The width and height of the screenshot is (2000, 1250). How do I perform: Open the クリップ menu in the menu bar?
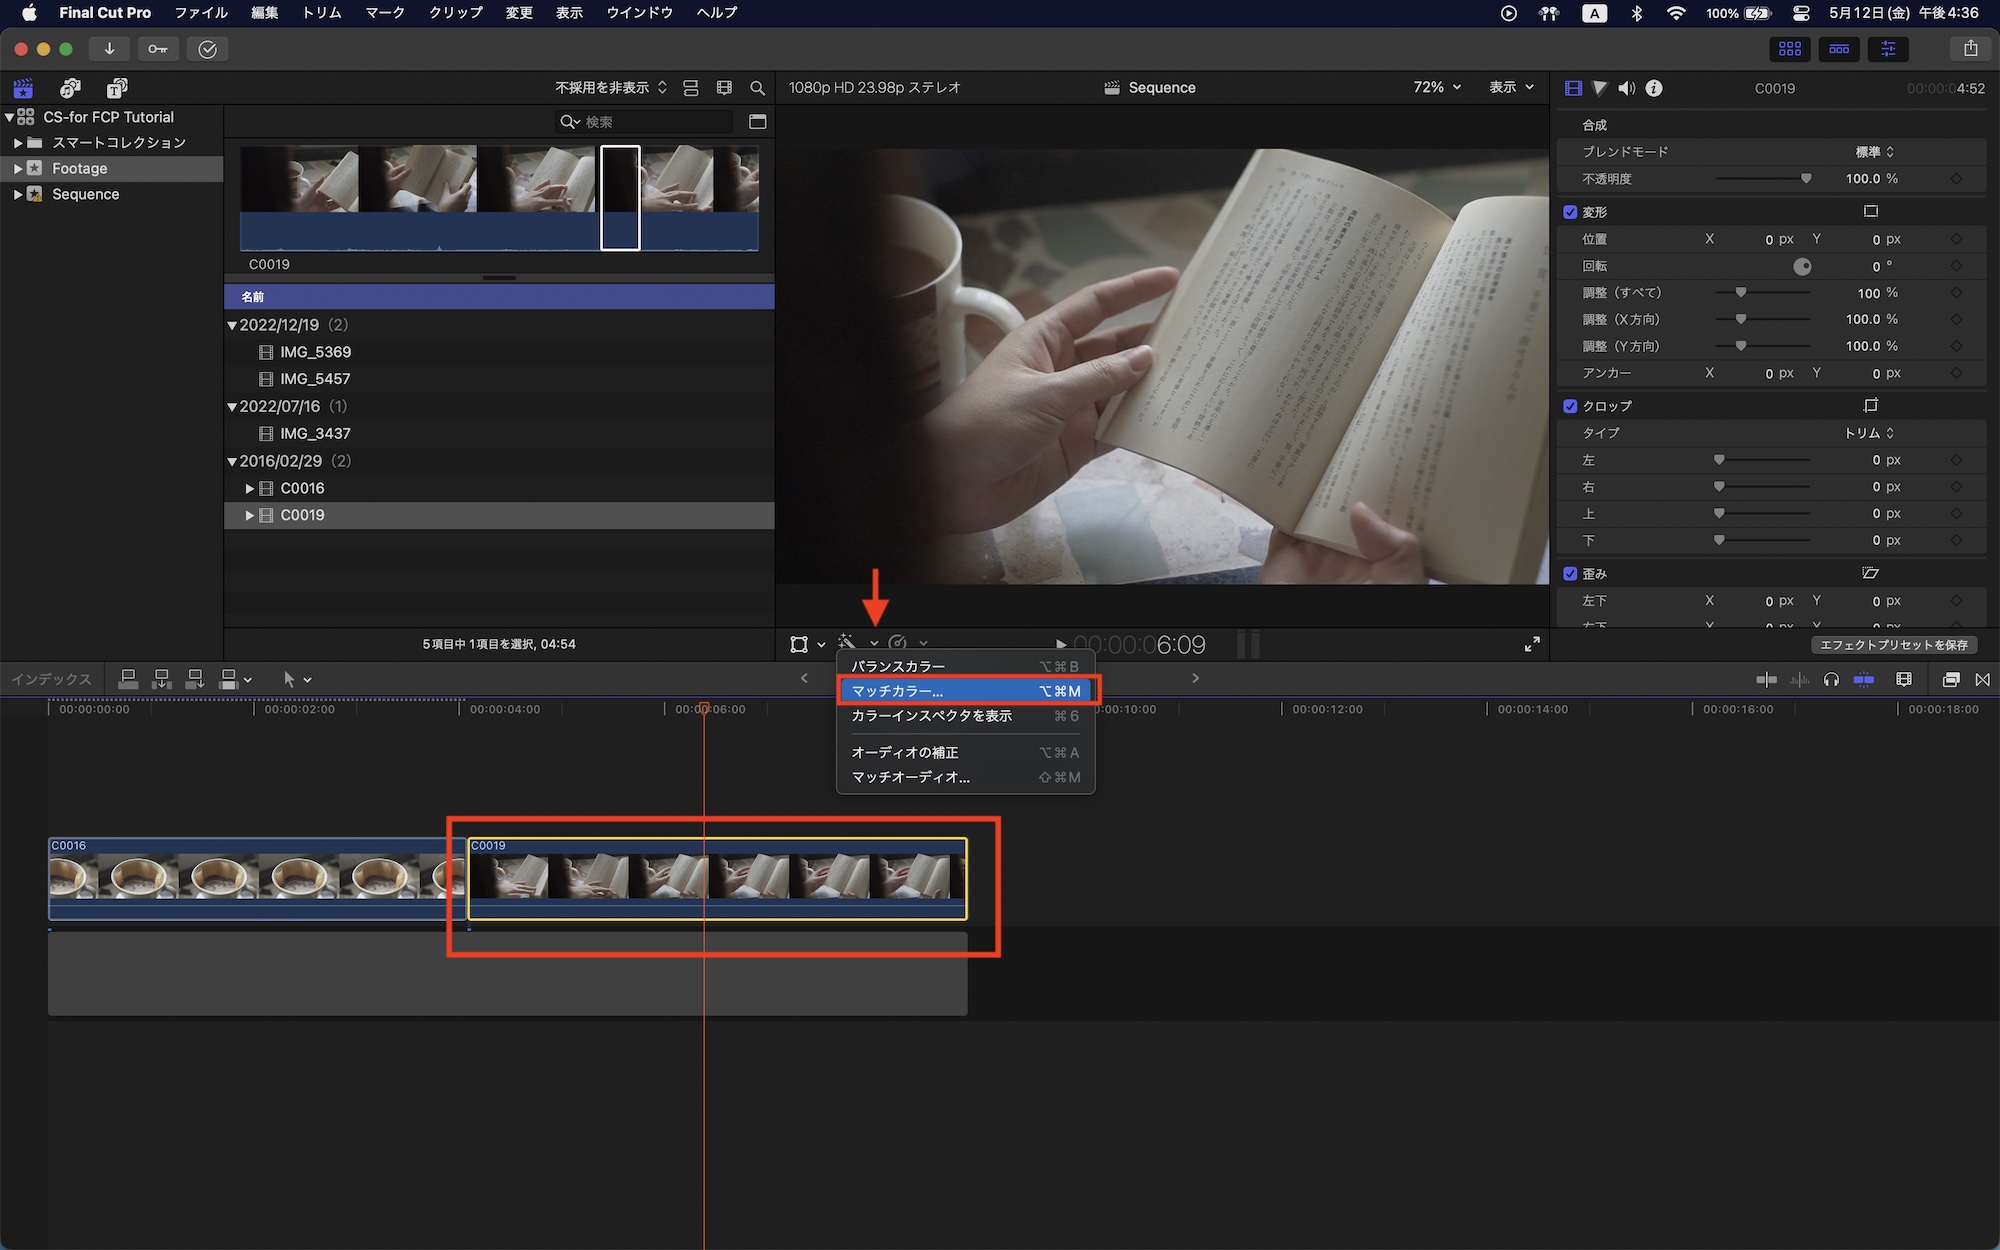pos(455,13)
